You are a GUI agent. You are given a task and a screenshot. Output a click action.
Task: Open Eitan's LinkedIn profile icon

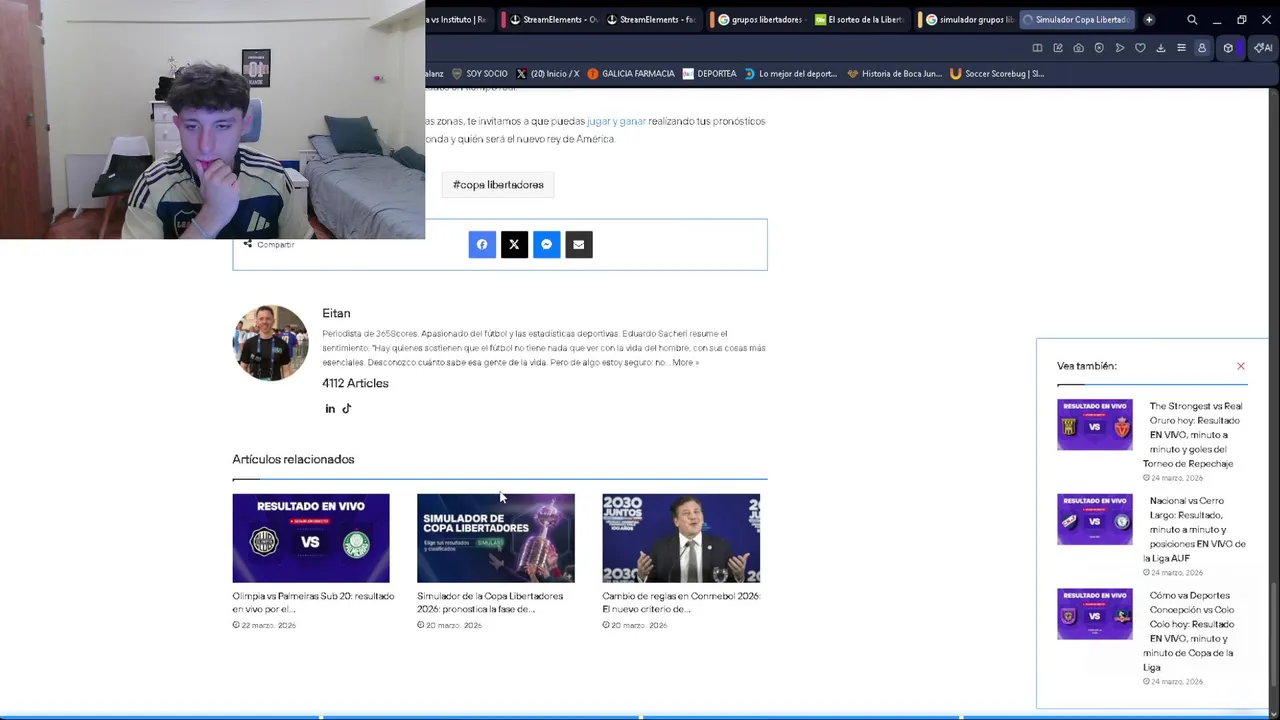(x=330, y=409)
